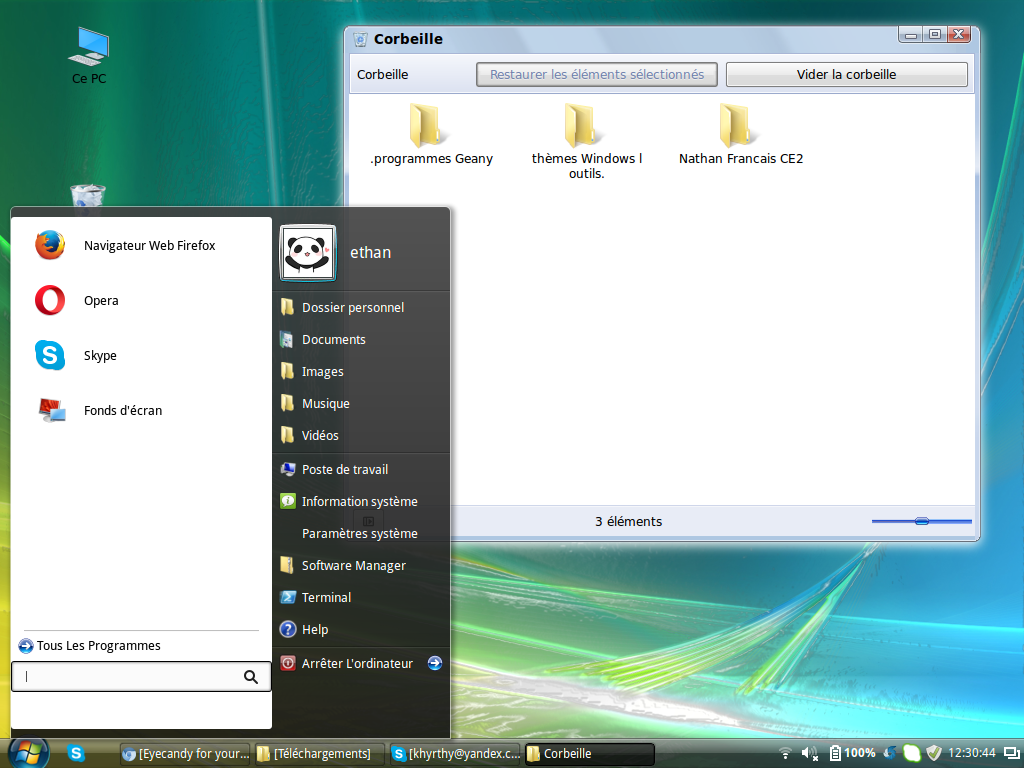Open Paramètres système entry

pyautogui.click(x=361, y=534)
